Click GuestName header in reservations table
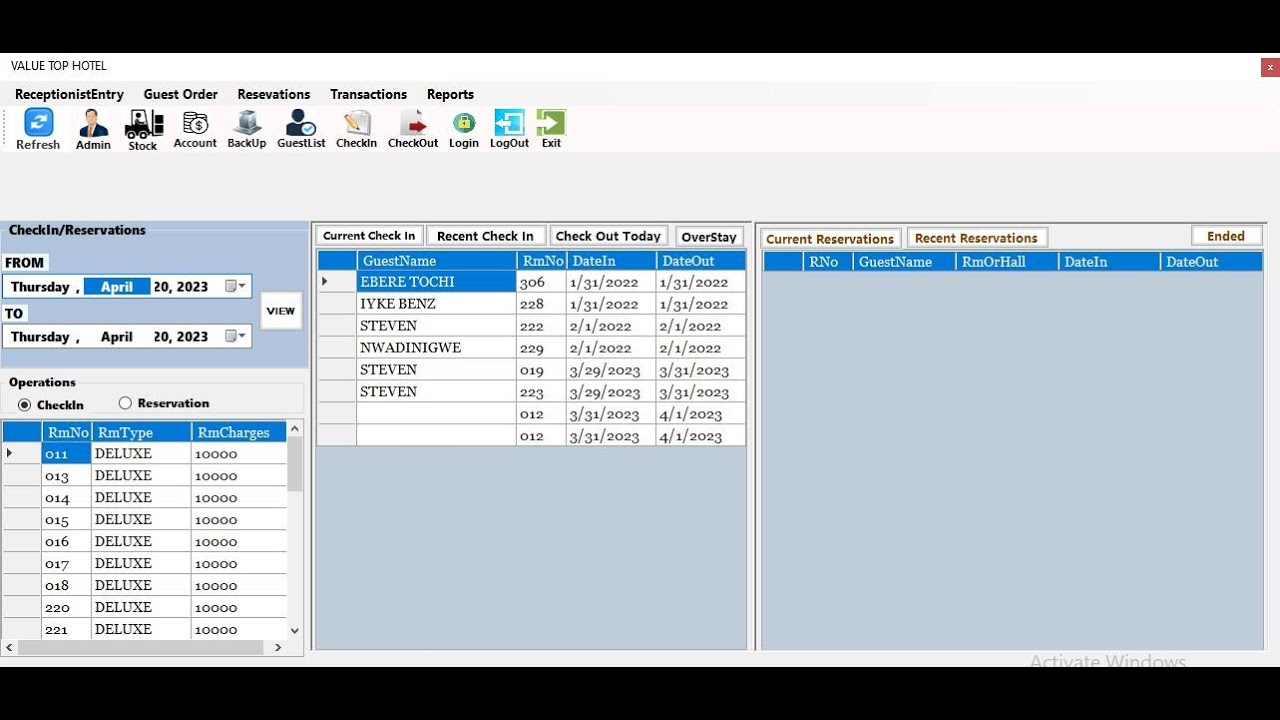The image size is (1280, 720). (x=904, y=262)
